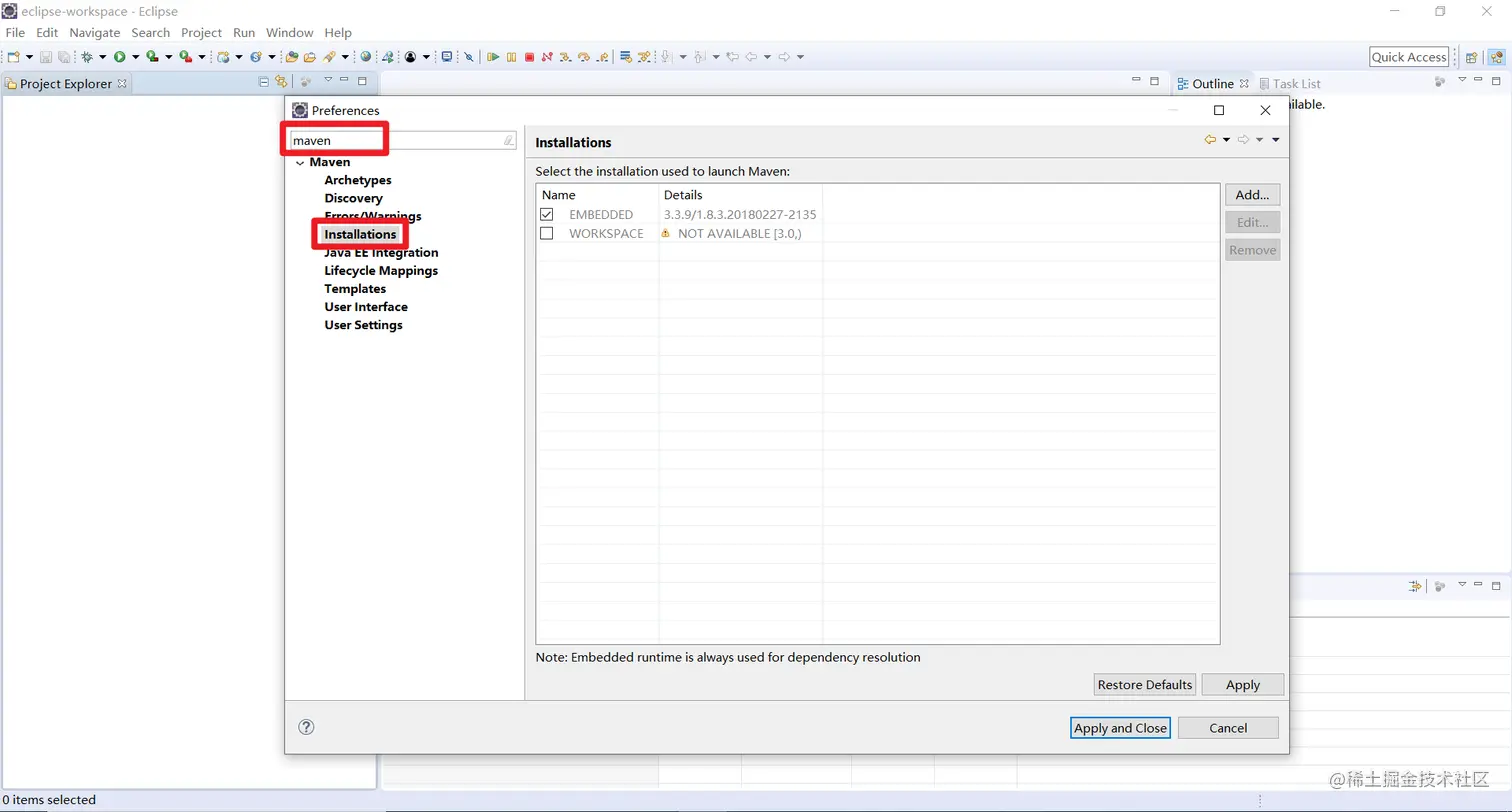This screenshot has height=812, width=1512.
Task: Switch to the Task List tab
Action: click(x=1290, y=84)
